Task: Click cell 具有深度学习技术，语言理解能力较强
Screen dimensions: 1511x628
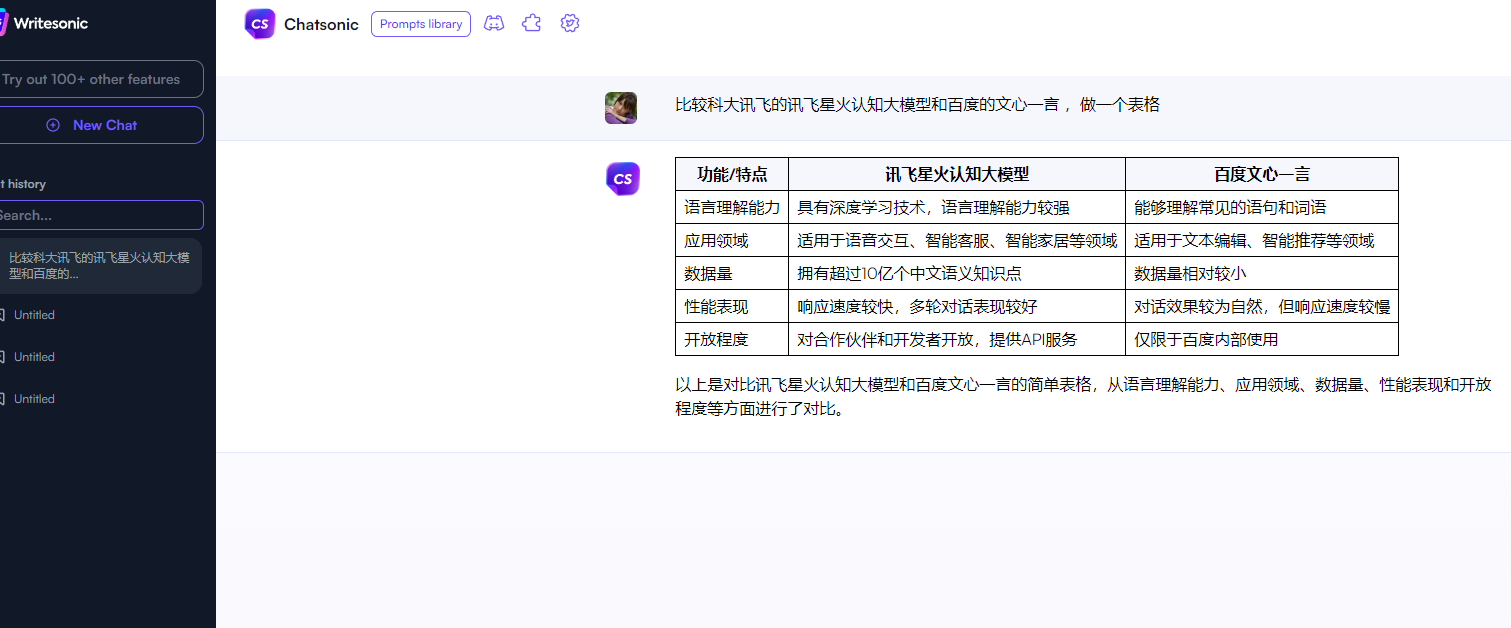Action: [957, 207]
